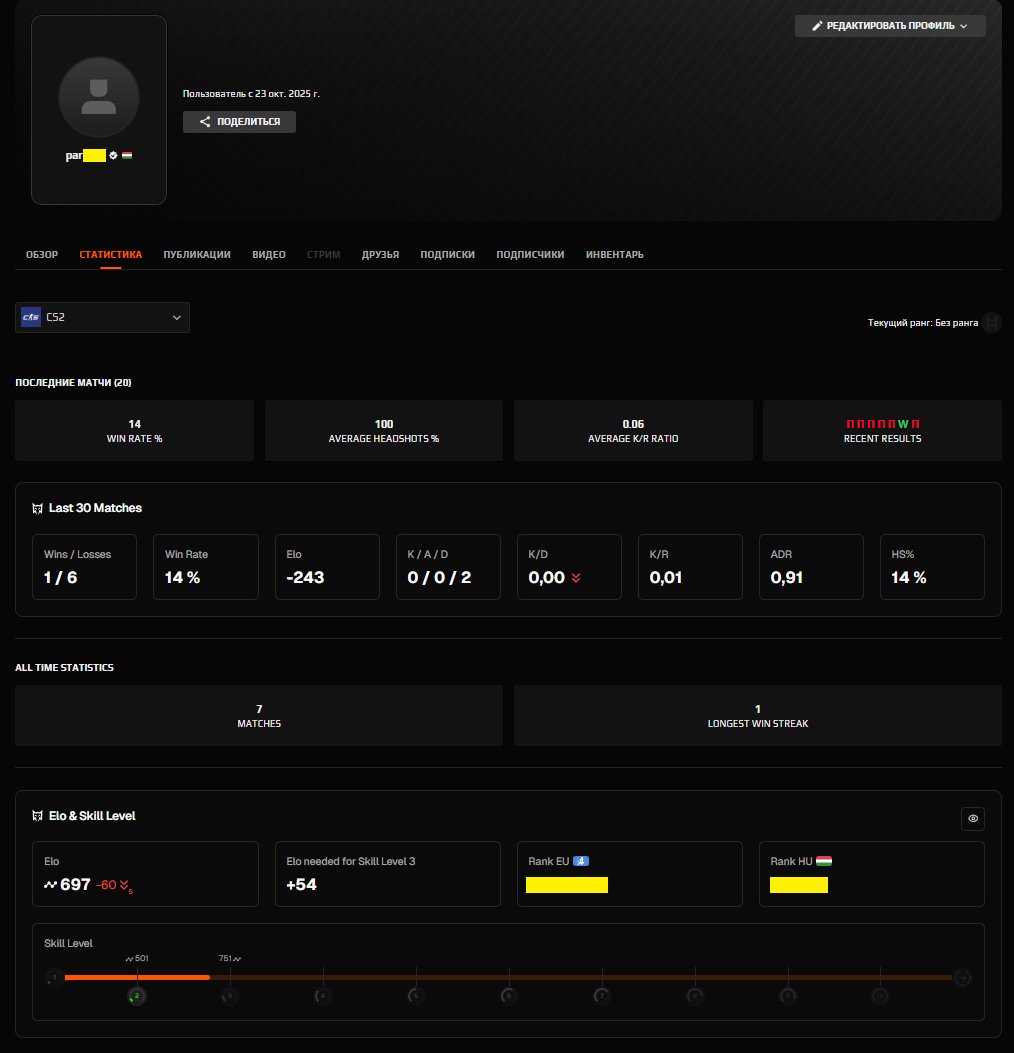Click the Recent Results card

click(882, 431)
